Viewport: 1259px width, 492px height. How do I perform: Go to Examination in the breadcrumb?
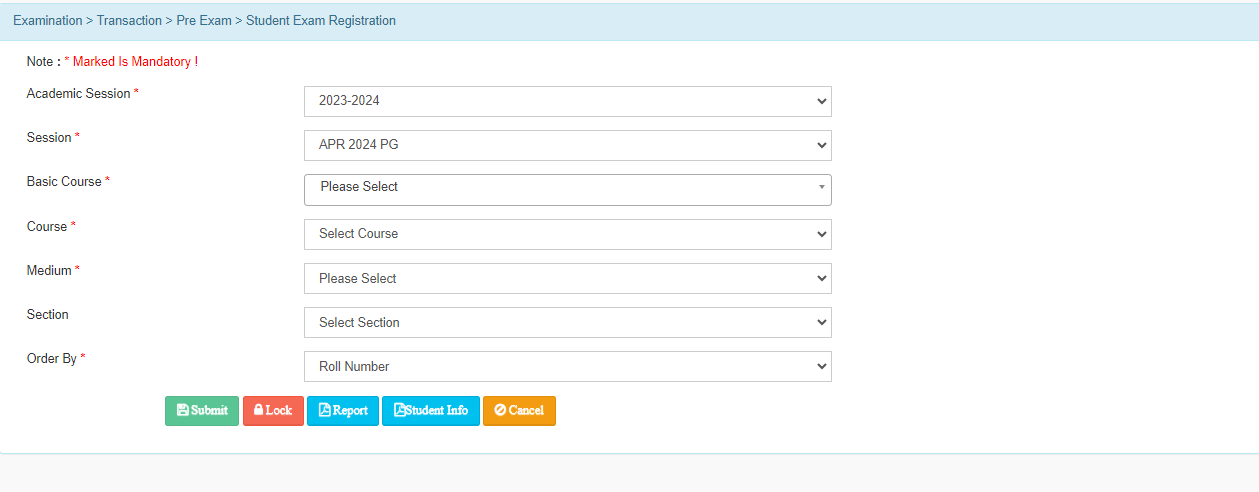47,21
